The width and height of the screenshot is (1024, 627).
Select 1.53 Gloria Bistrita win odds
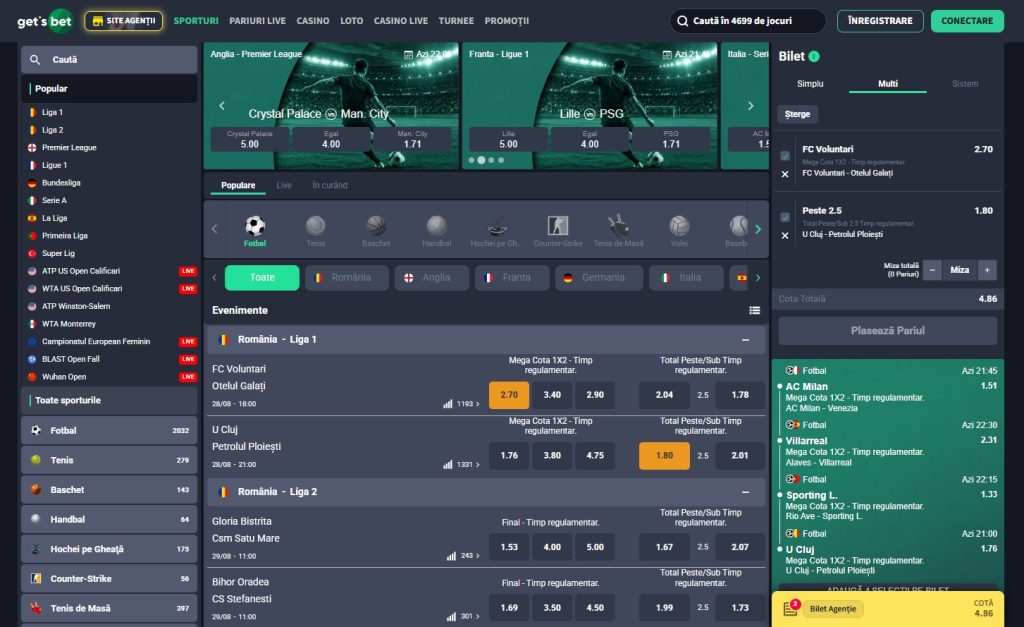click(x=509, y=547)
